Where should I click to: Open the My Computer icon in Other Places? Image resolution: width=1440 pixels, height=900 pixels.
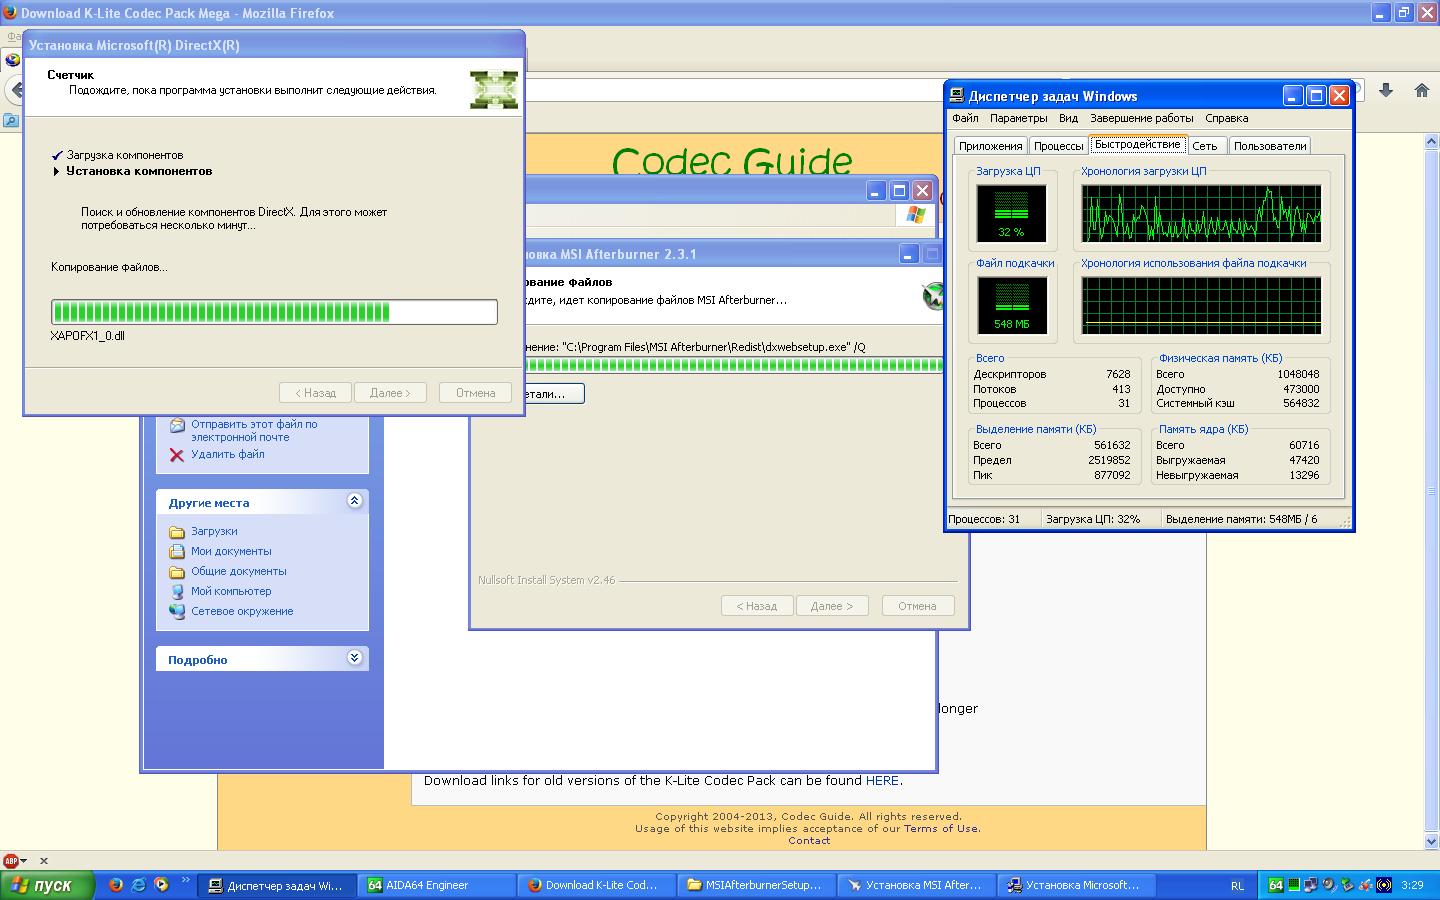coord(177,591)
